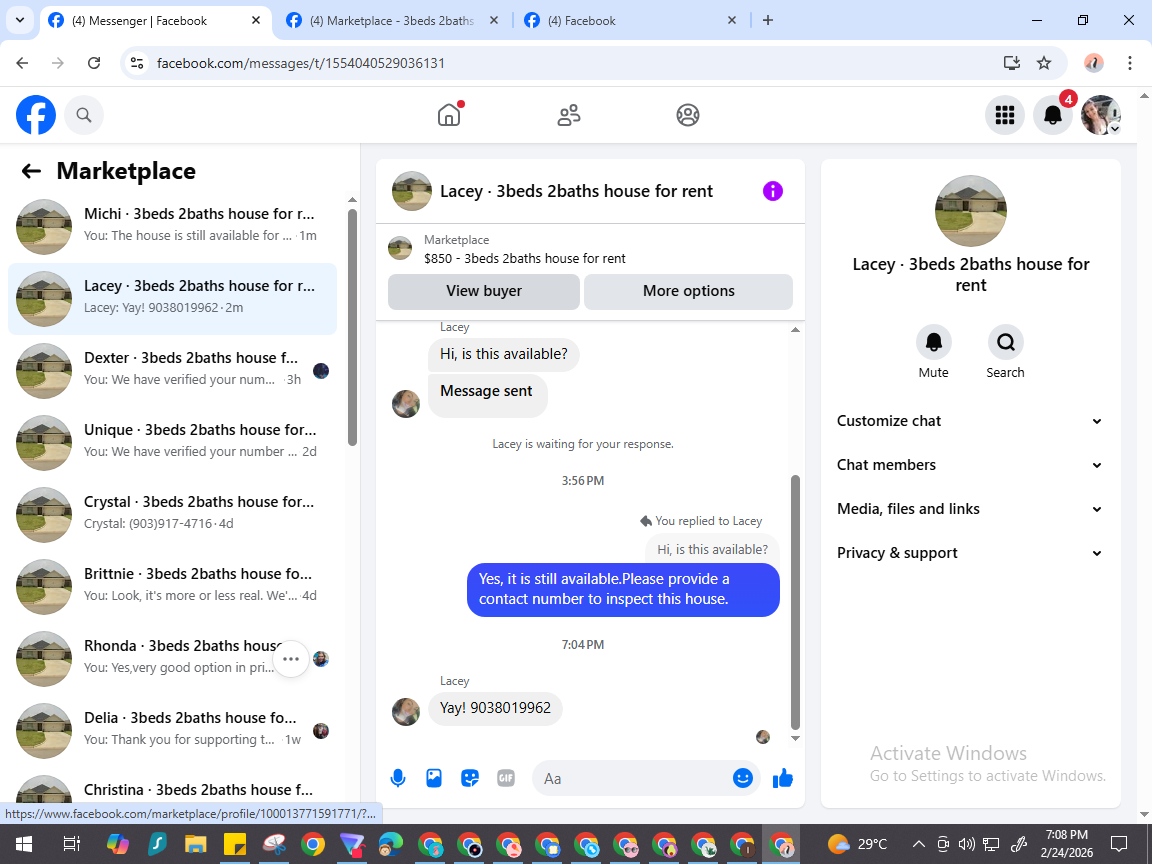
Task: Switch to the Messenger | Facebook tab
Action: tap(154, 21)
